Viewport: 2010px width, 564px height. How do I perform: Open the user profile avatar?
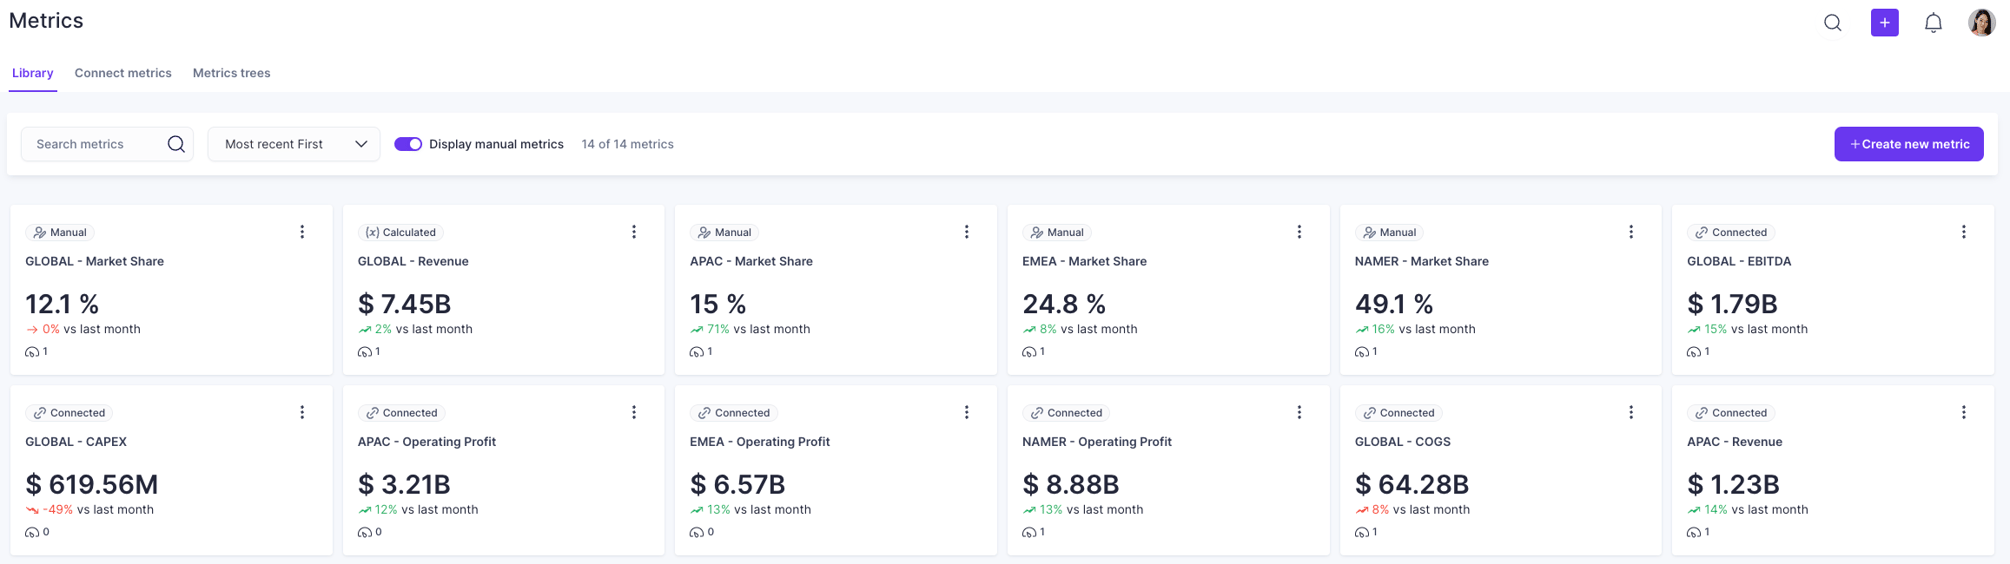[1981, 22]
